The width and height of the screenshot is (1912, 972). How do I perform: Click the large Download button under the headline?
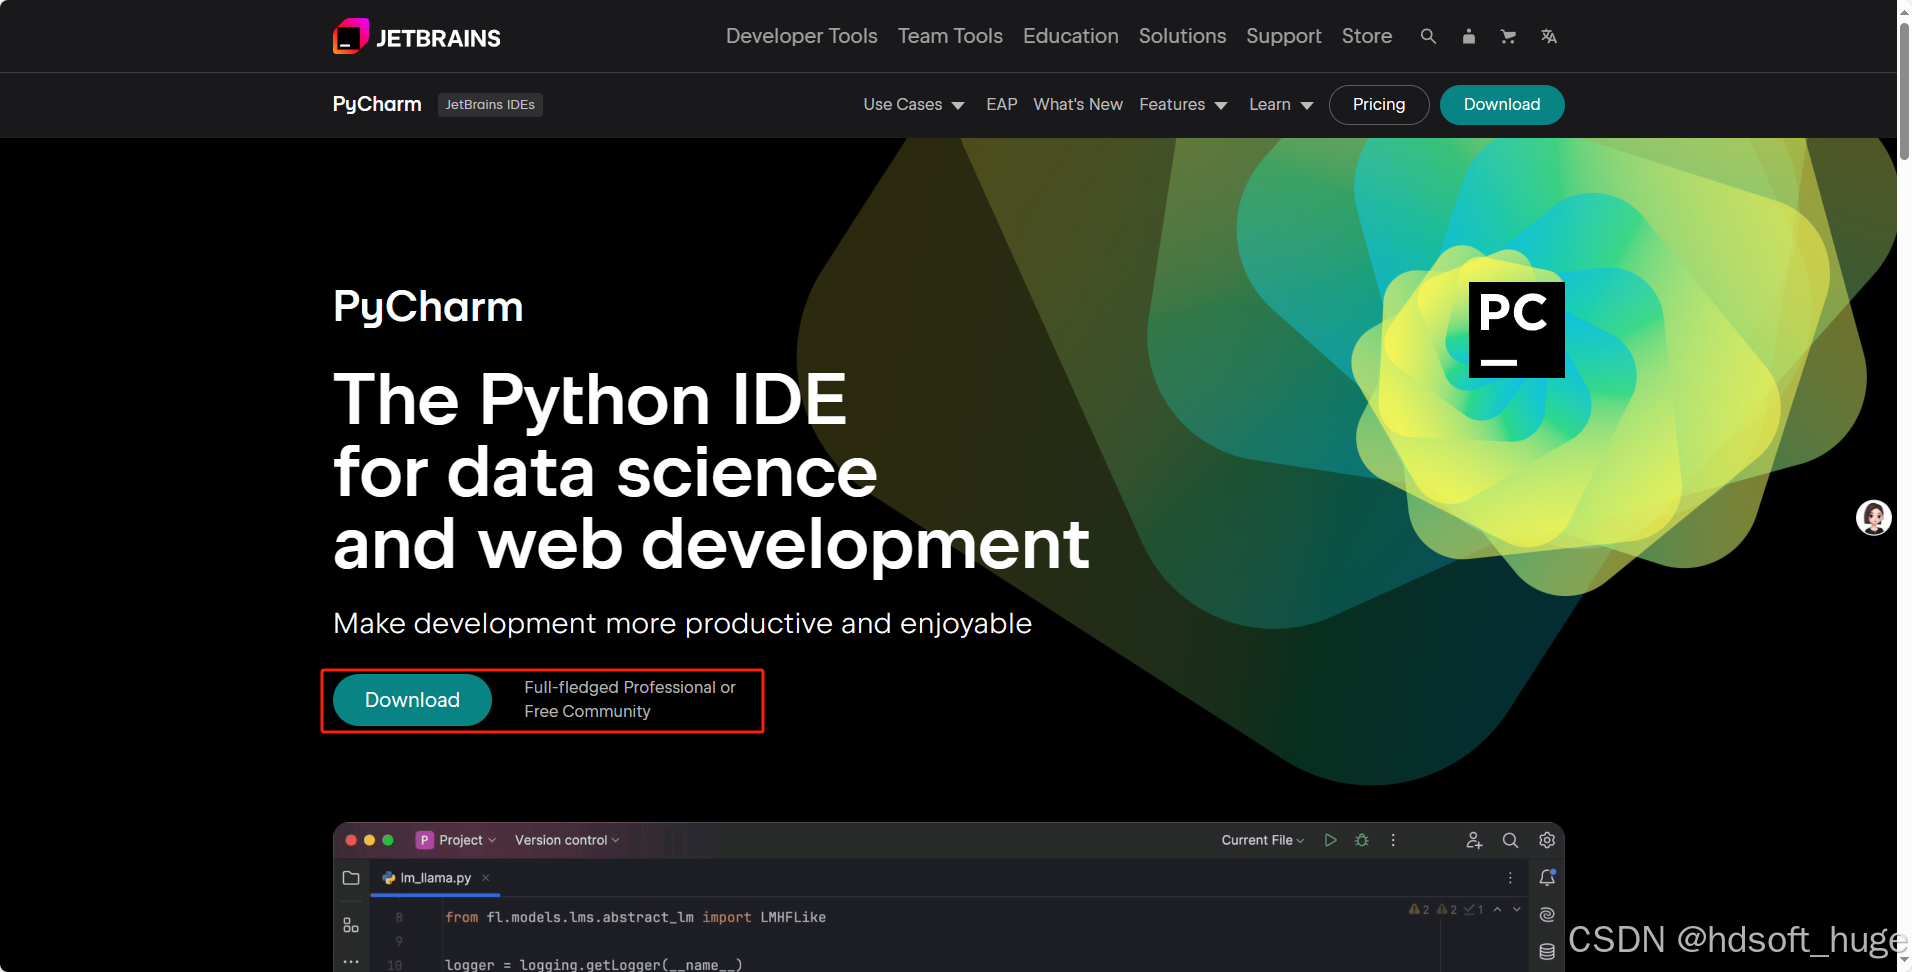[412, 700]
